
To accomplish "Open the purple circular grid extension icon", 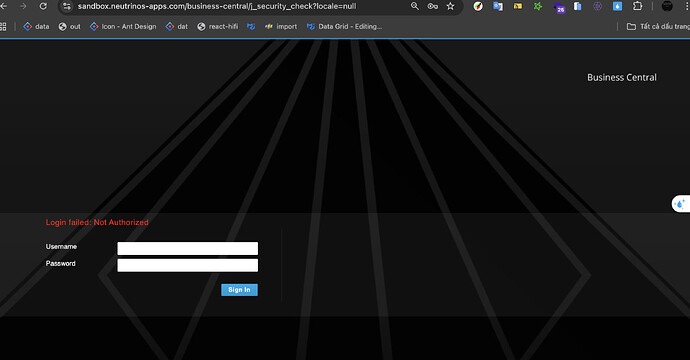I will 597,6.
